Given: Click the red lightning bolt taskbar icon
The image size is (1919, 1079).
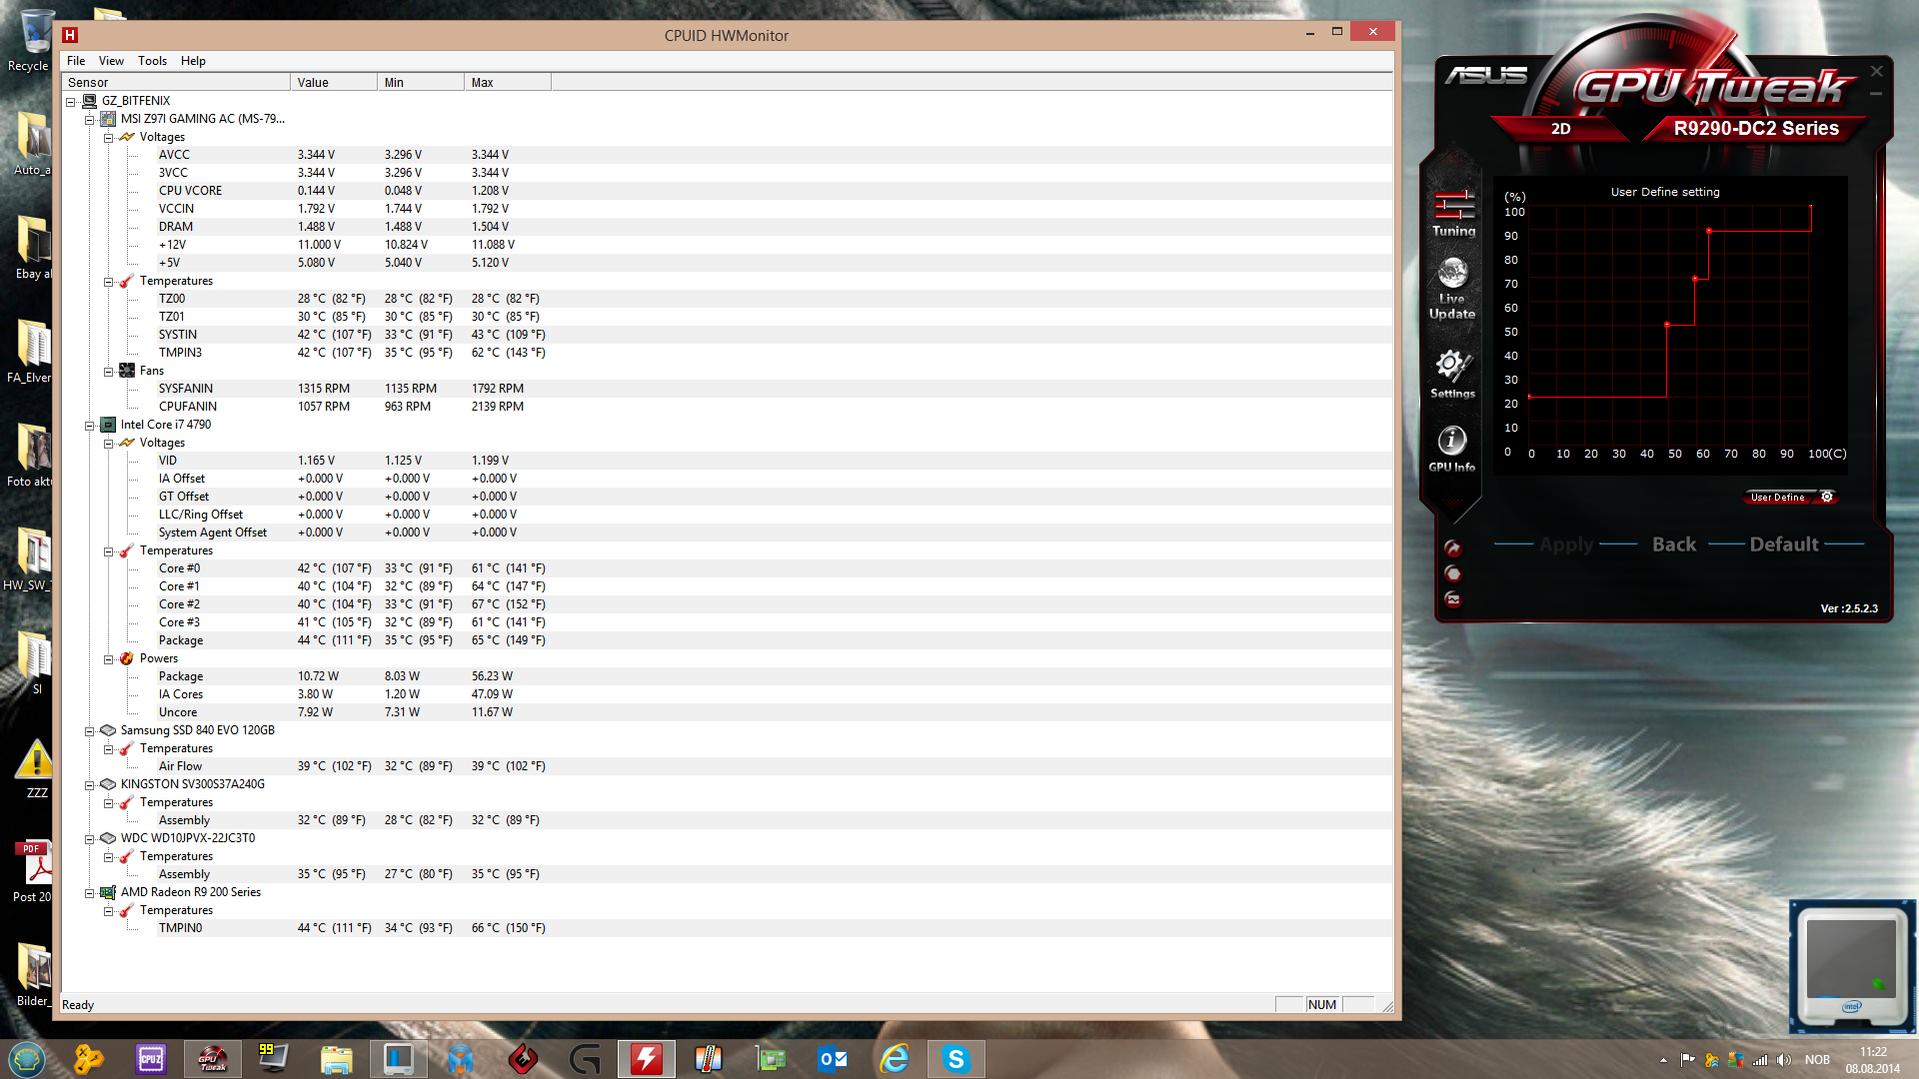Looking at the screenshot, I should [646, 1058].
